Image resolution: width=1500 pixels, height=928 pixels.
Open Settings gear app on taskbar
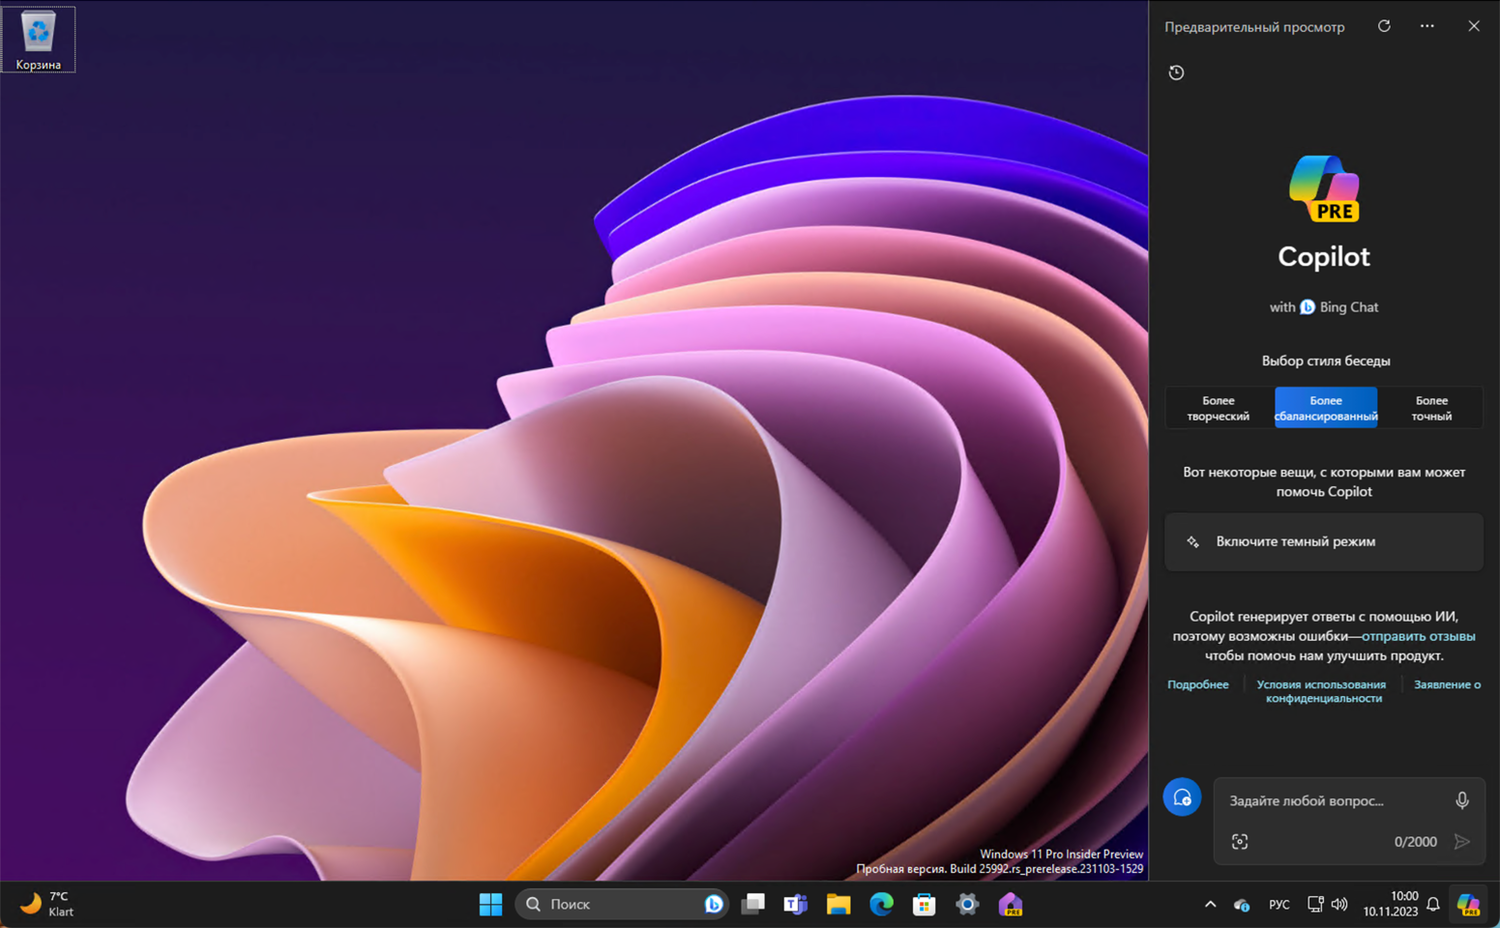pyautogui.click(x=967, y=905)
